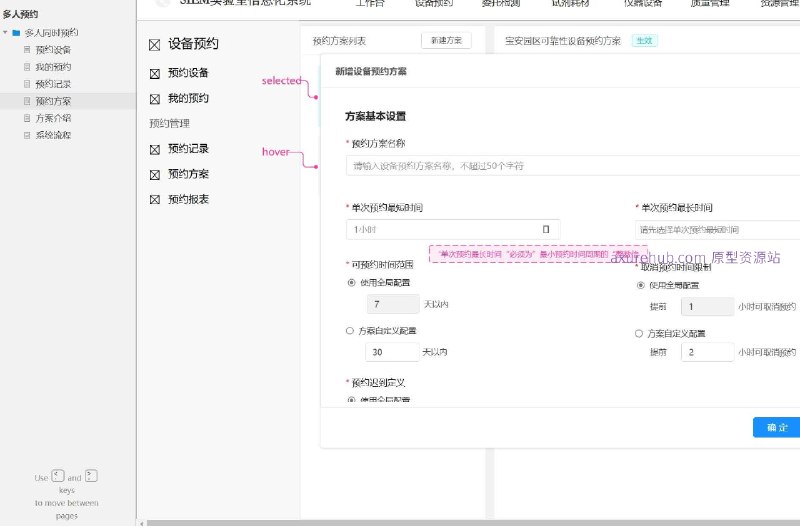Select 方案自定义配置 under 可预约时间范围
This screenshot has height=526, width=800.
(x=350, y=331)
